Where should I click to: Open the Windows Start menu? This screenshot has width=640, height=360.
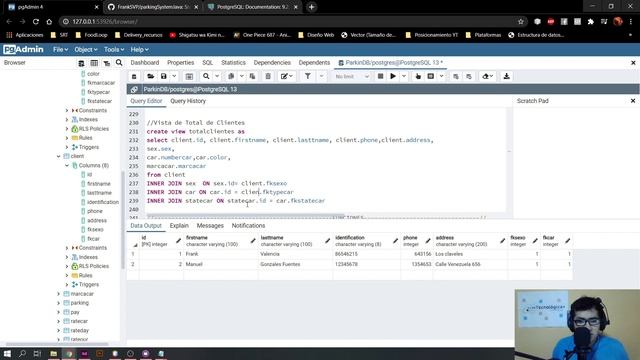coord(7,353)
